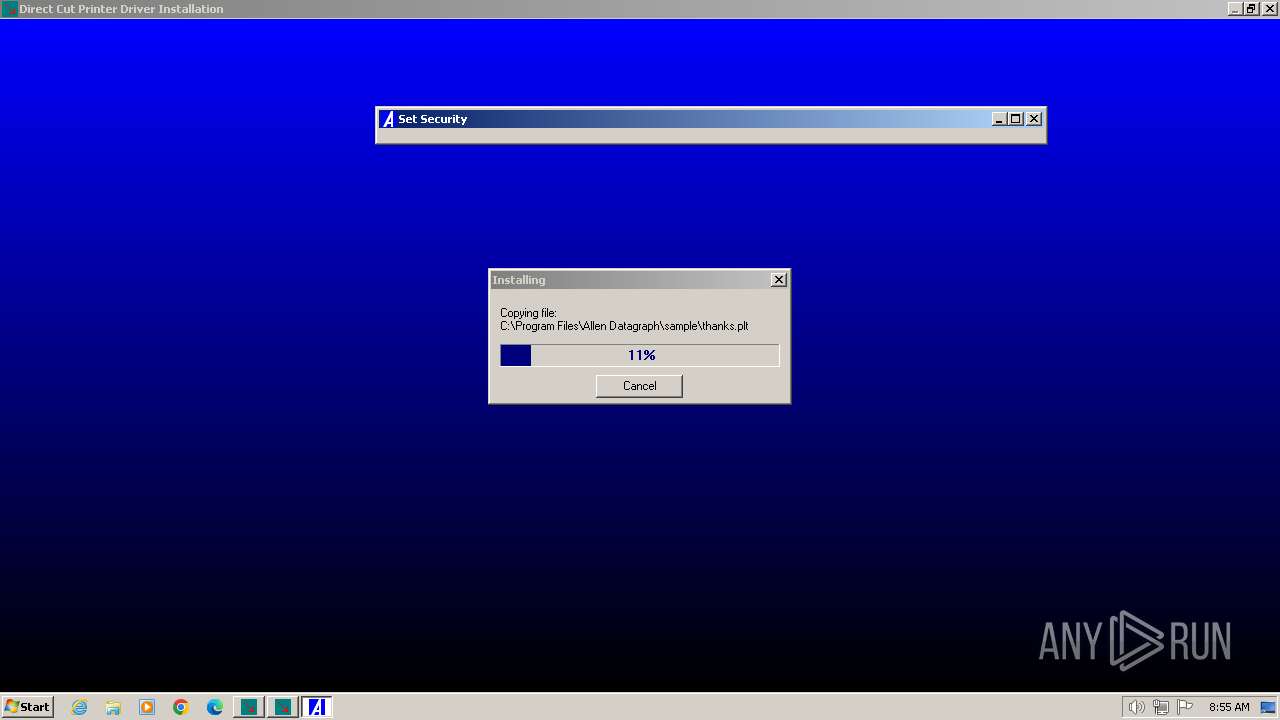Close the Installing dialog
This screenshot has width=1280, height=720.
tap(779, 280)
